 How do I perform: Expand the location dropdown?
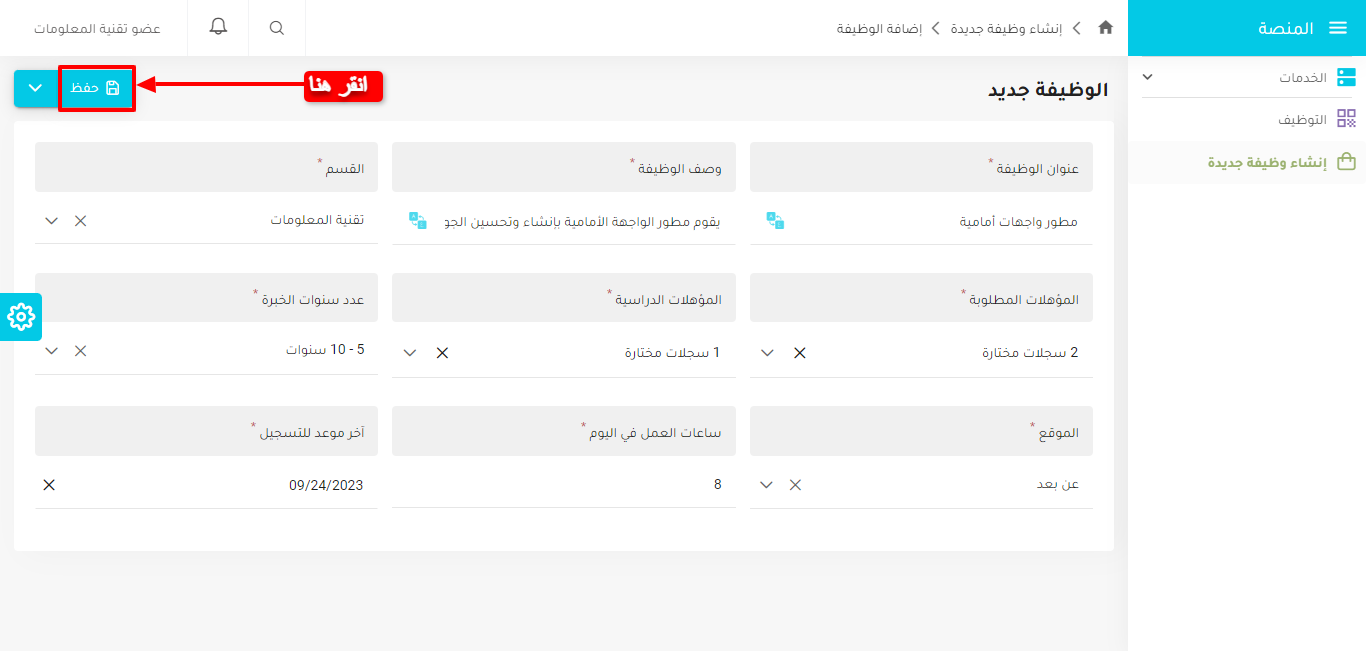tap(766, 485)
